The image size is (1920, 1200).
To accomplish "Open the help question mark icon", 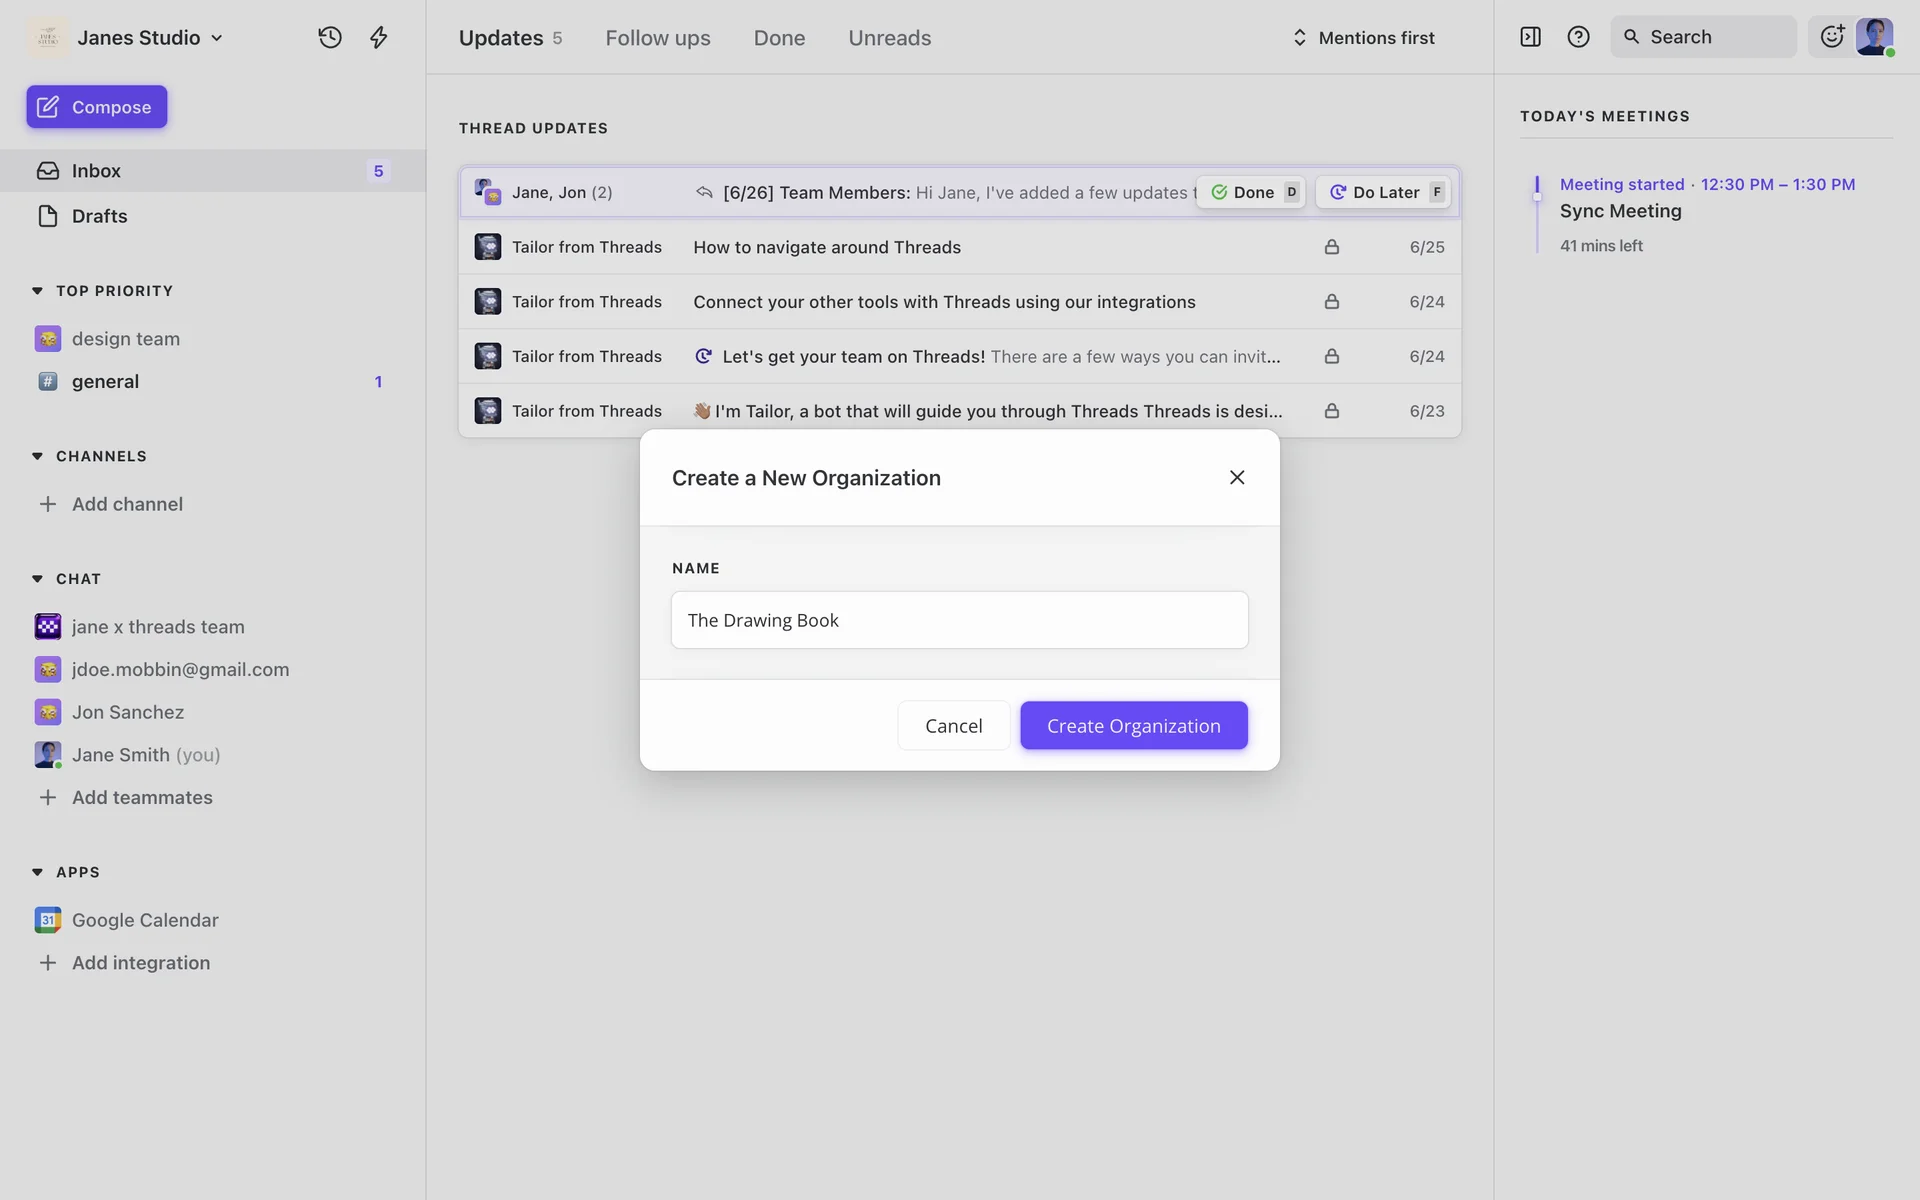I will click(1578, 37).
